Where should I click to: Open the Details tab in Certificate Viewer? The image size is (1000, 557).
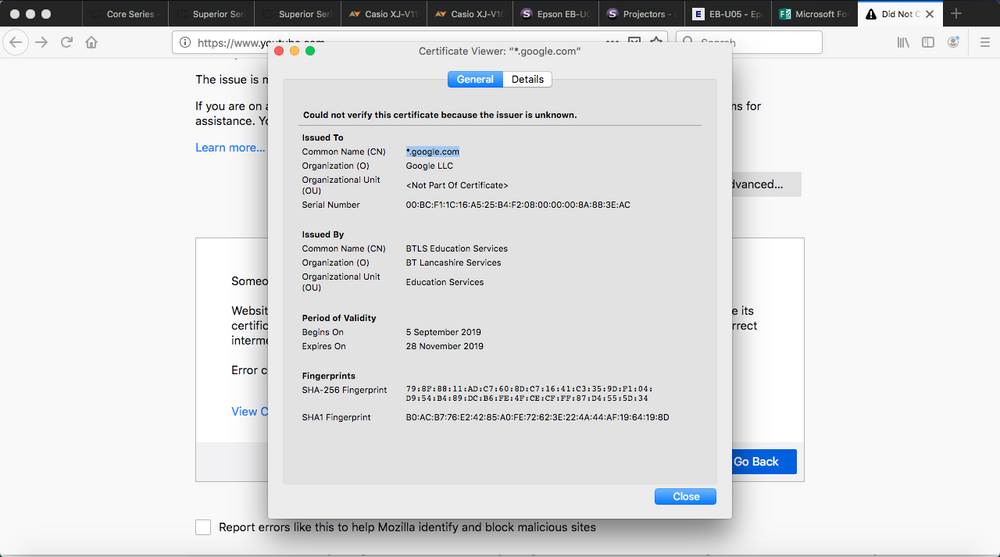coord(527,79)
